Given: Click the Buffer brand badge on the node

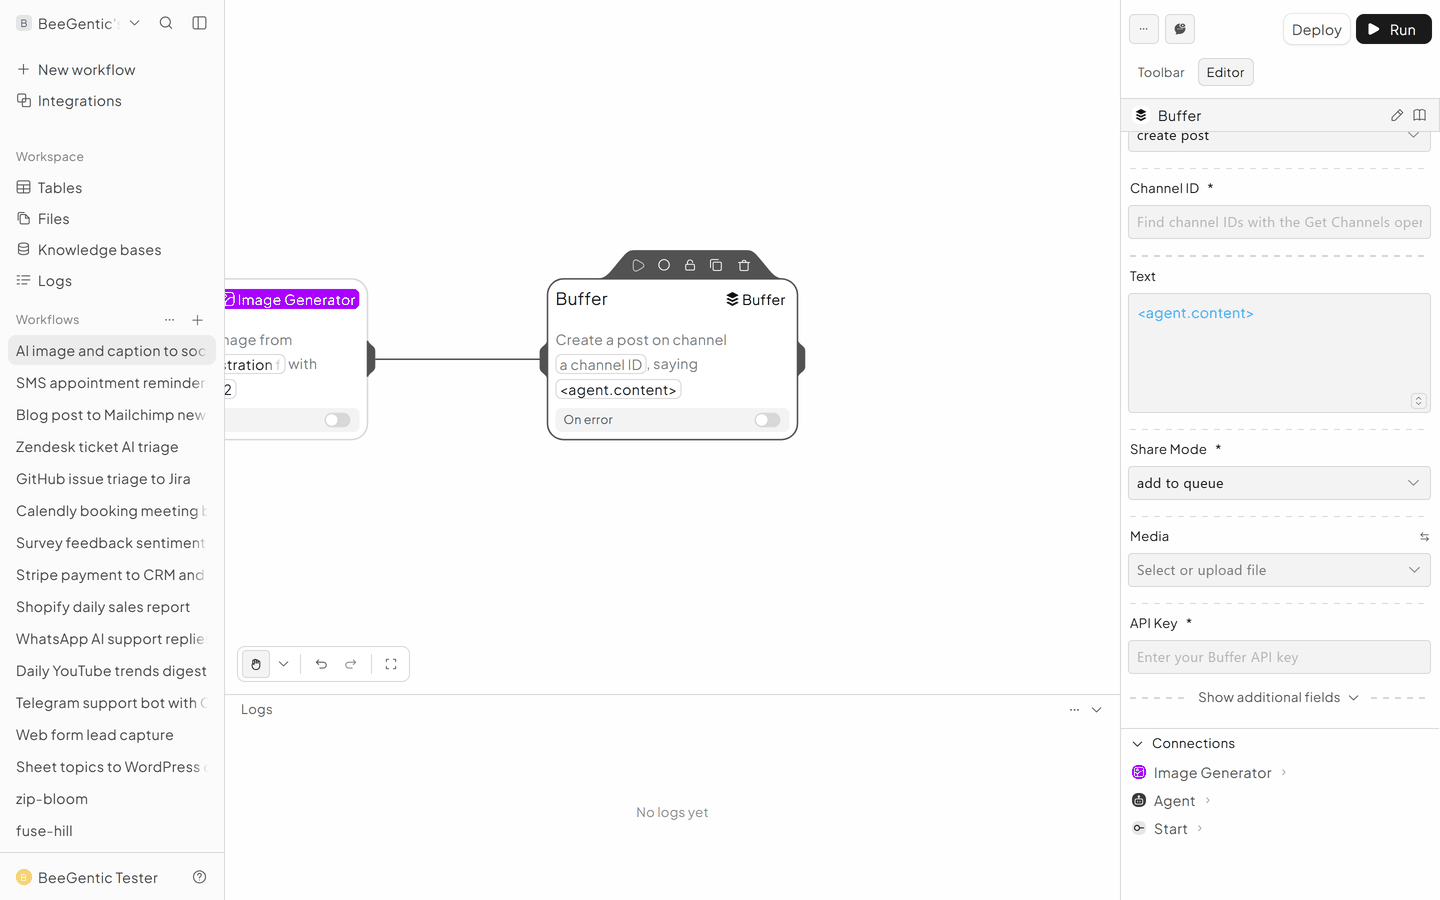Looking at the screenshot, I should [x=756, y=299].
